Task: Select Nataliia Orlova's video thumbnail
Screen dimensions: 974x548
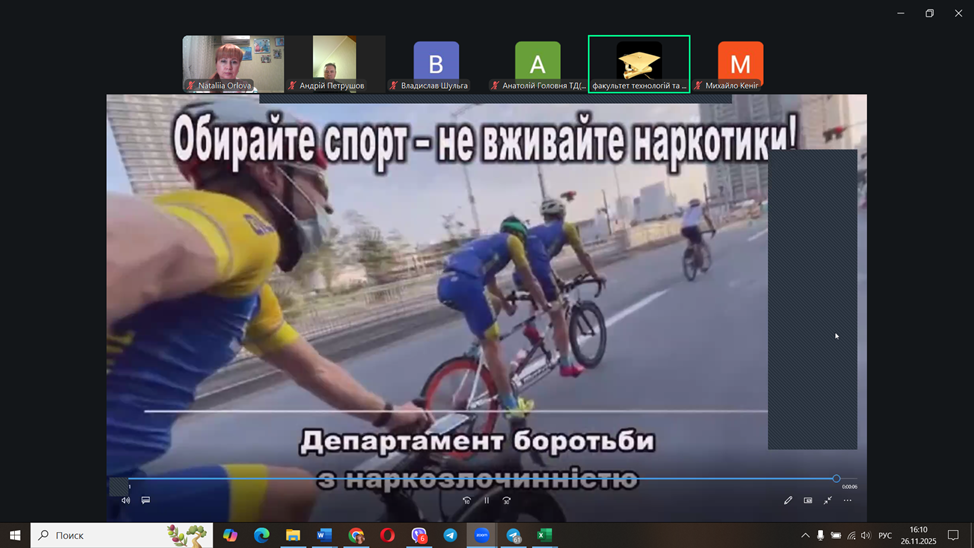Action: coord(233,64)
